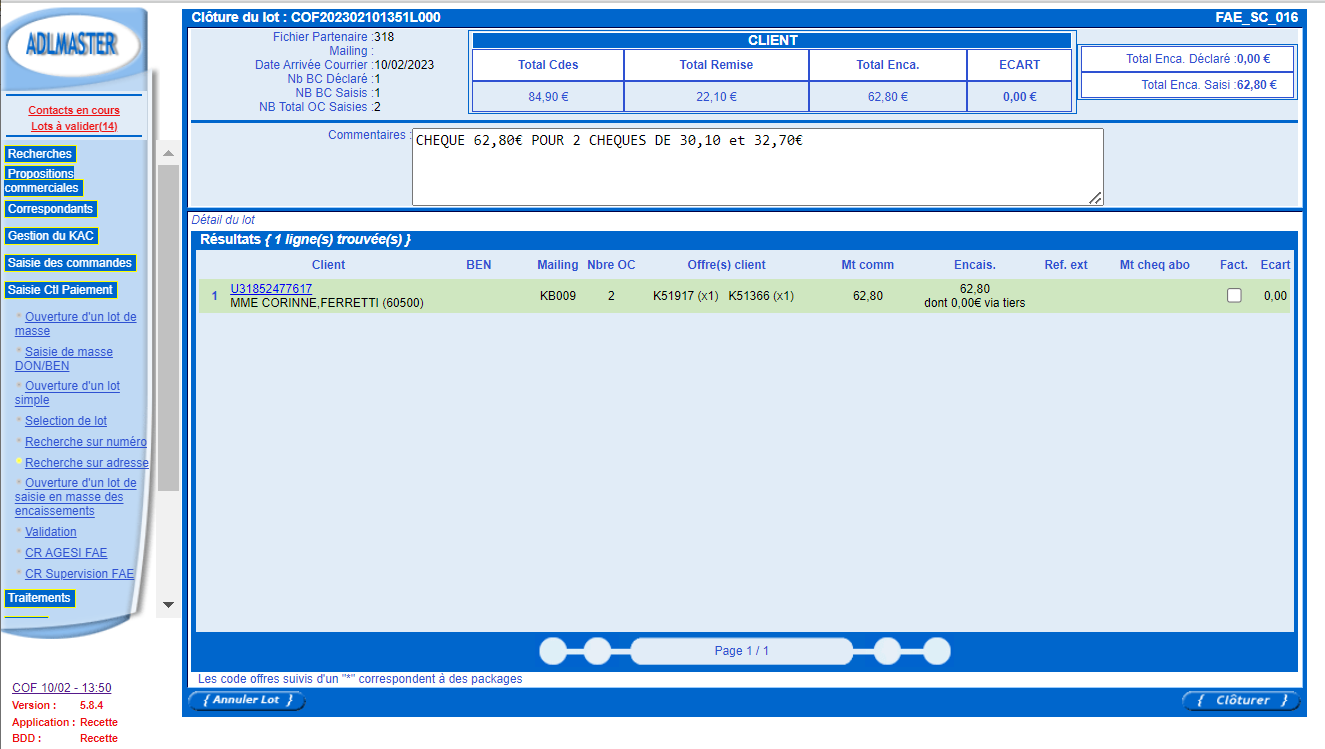The width and height of the screenshot is (1325, 749).
Task: Click the Mt comm column header
Action: pyautogui.click(x=868, y=265)
